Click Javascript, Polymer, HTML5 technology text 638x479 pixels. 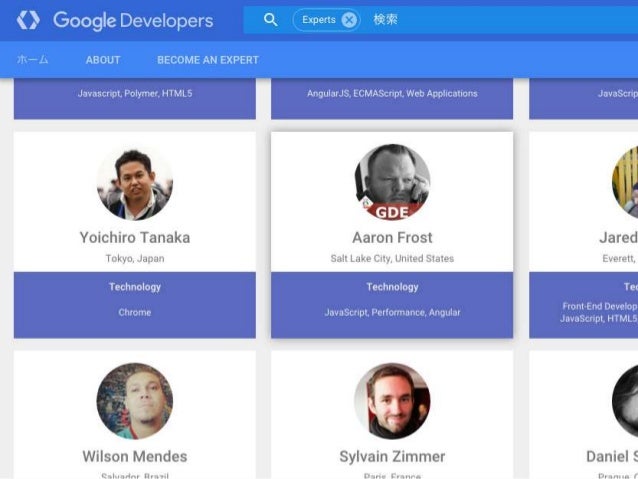pyautogui.click(x=135, y=94)
